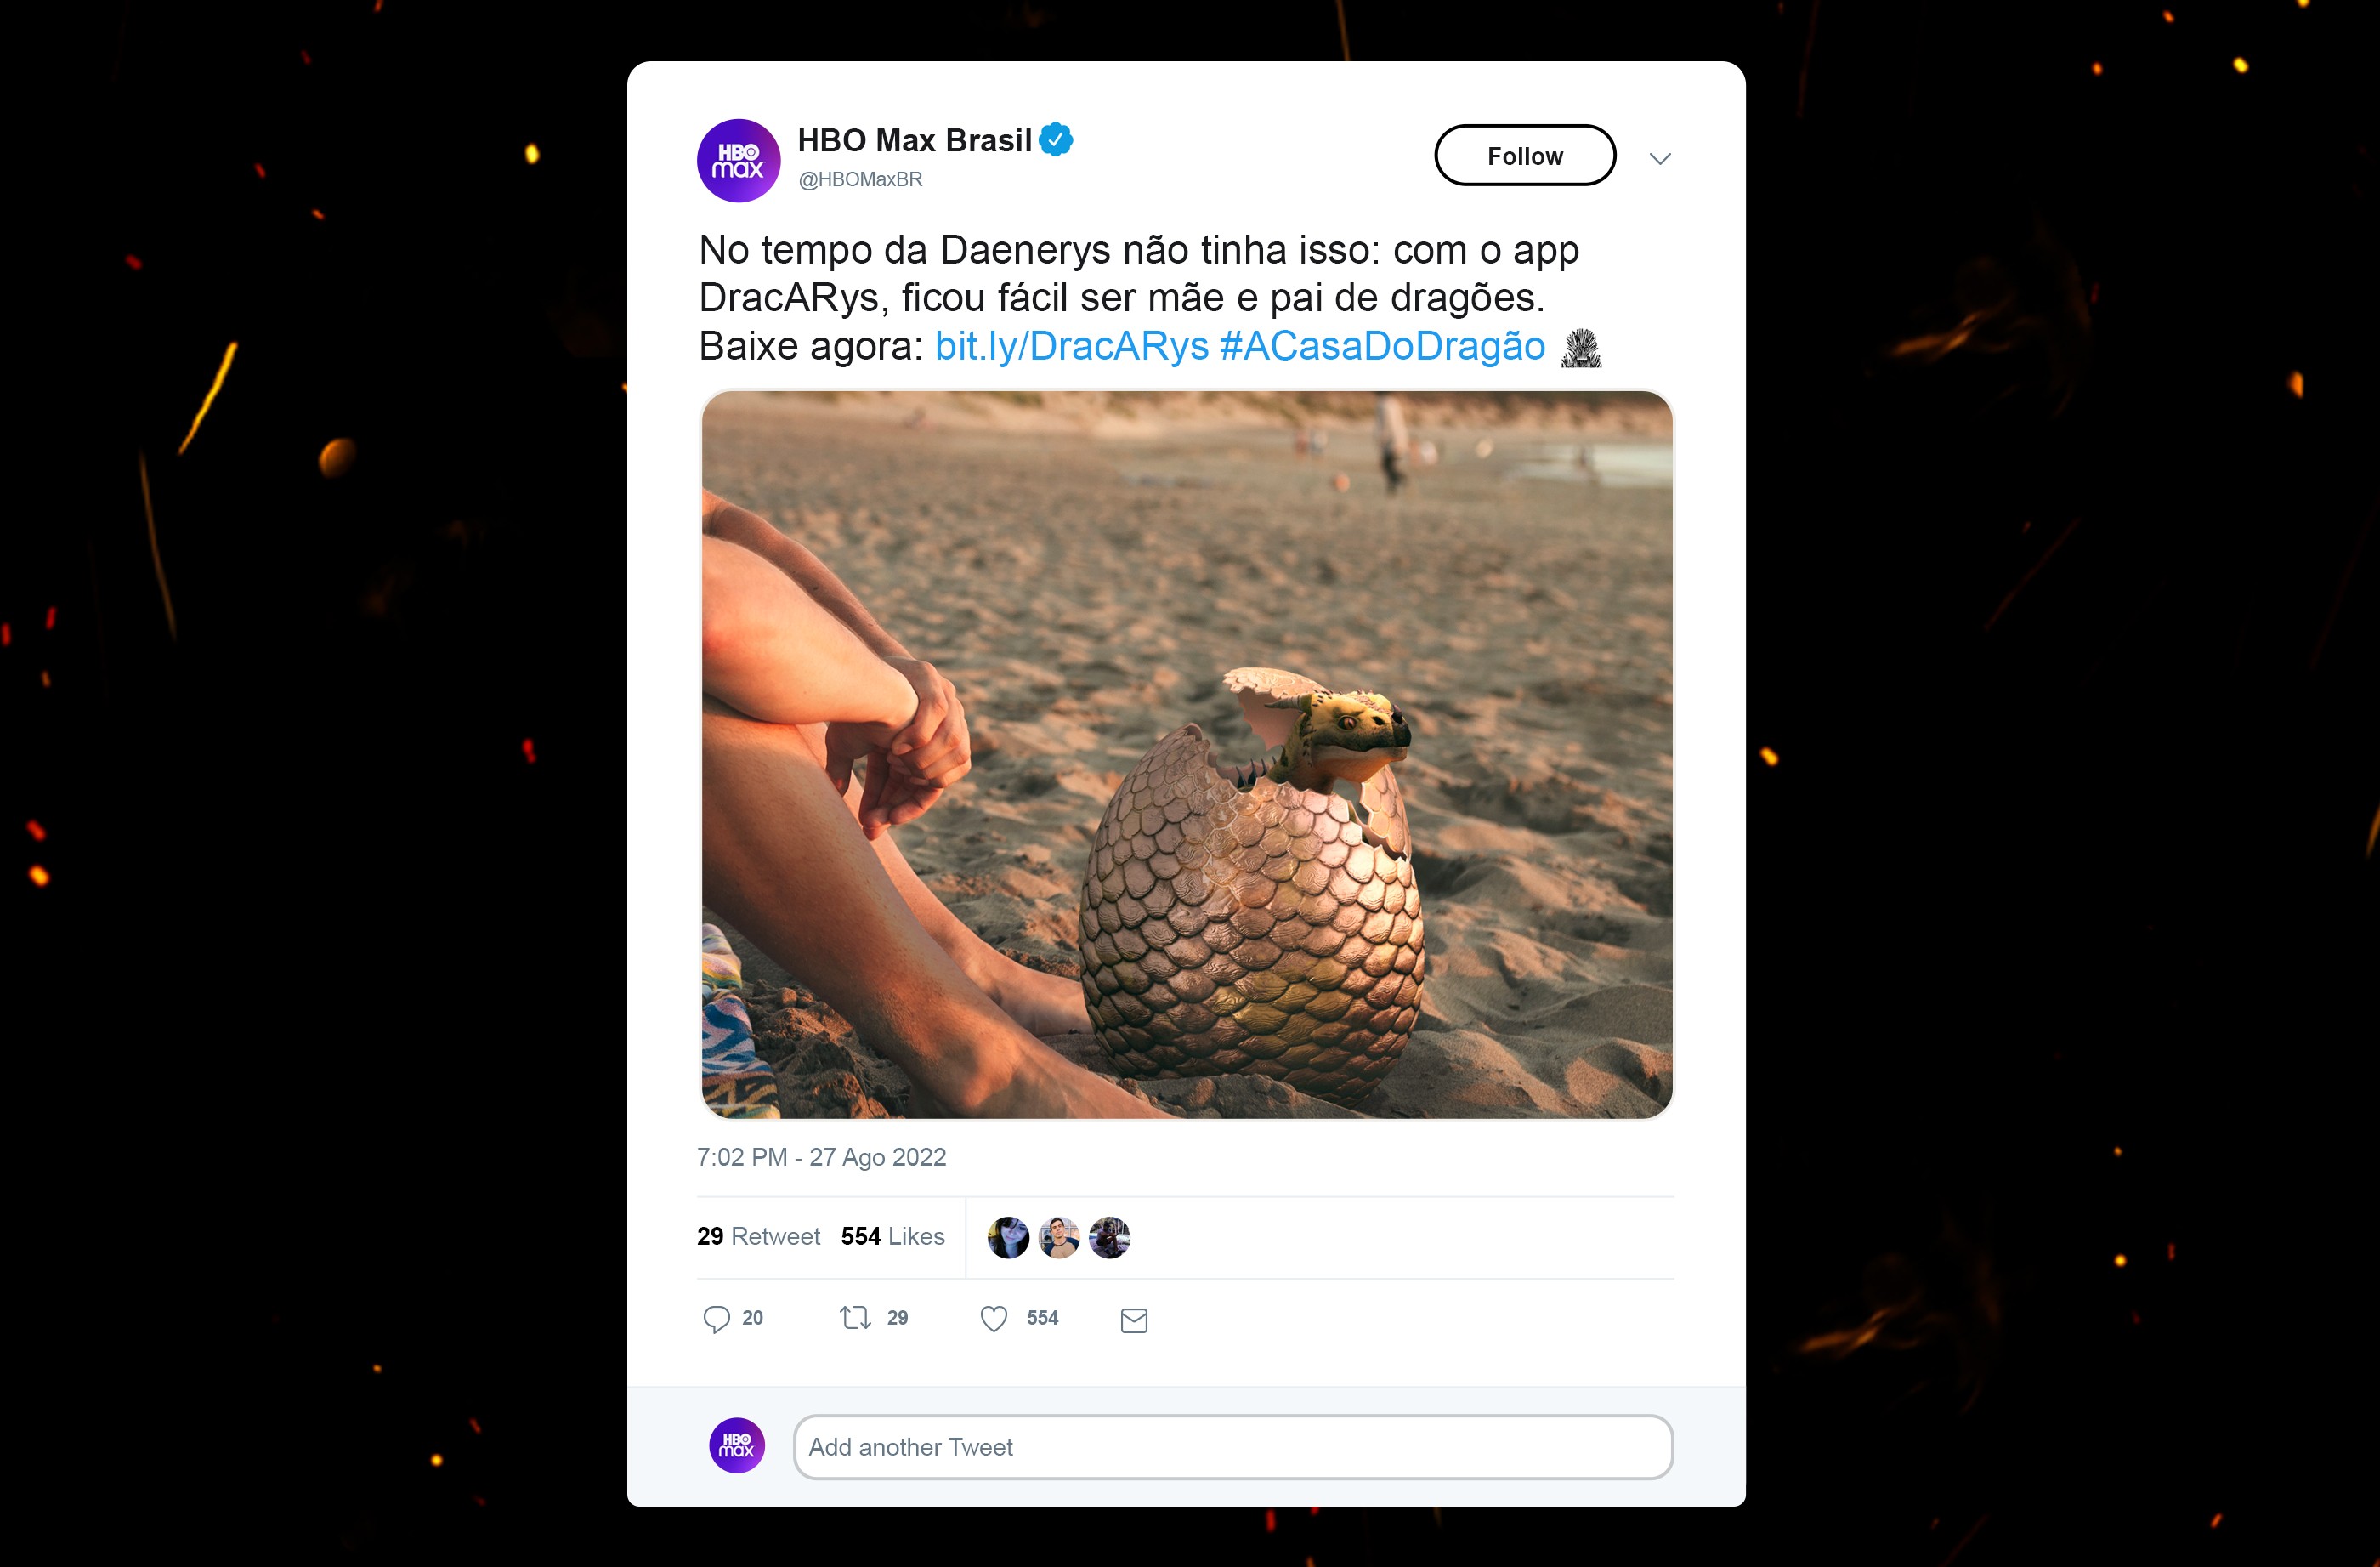Expand the list of users who liked

[x=891, y=1236]
